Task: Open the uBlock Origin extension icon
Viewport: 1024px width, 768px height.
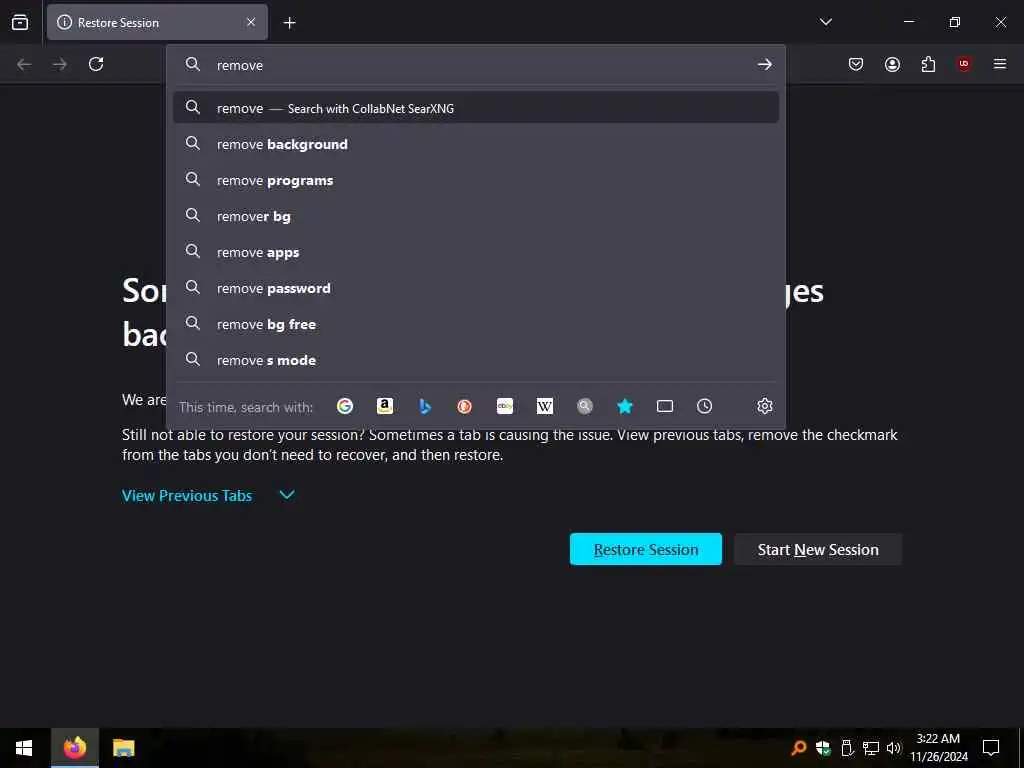Action: coord(964,63)
